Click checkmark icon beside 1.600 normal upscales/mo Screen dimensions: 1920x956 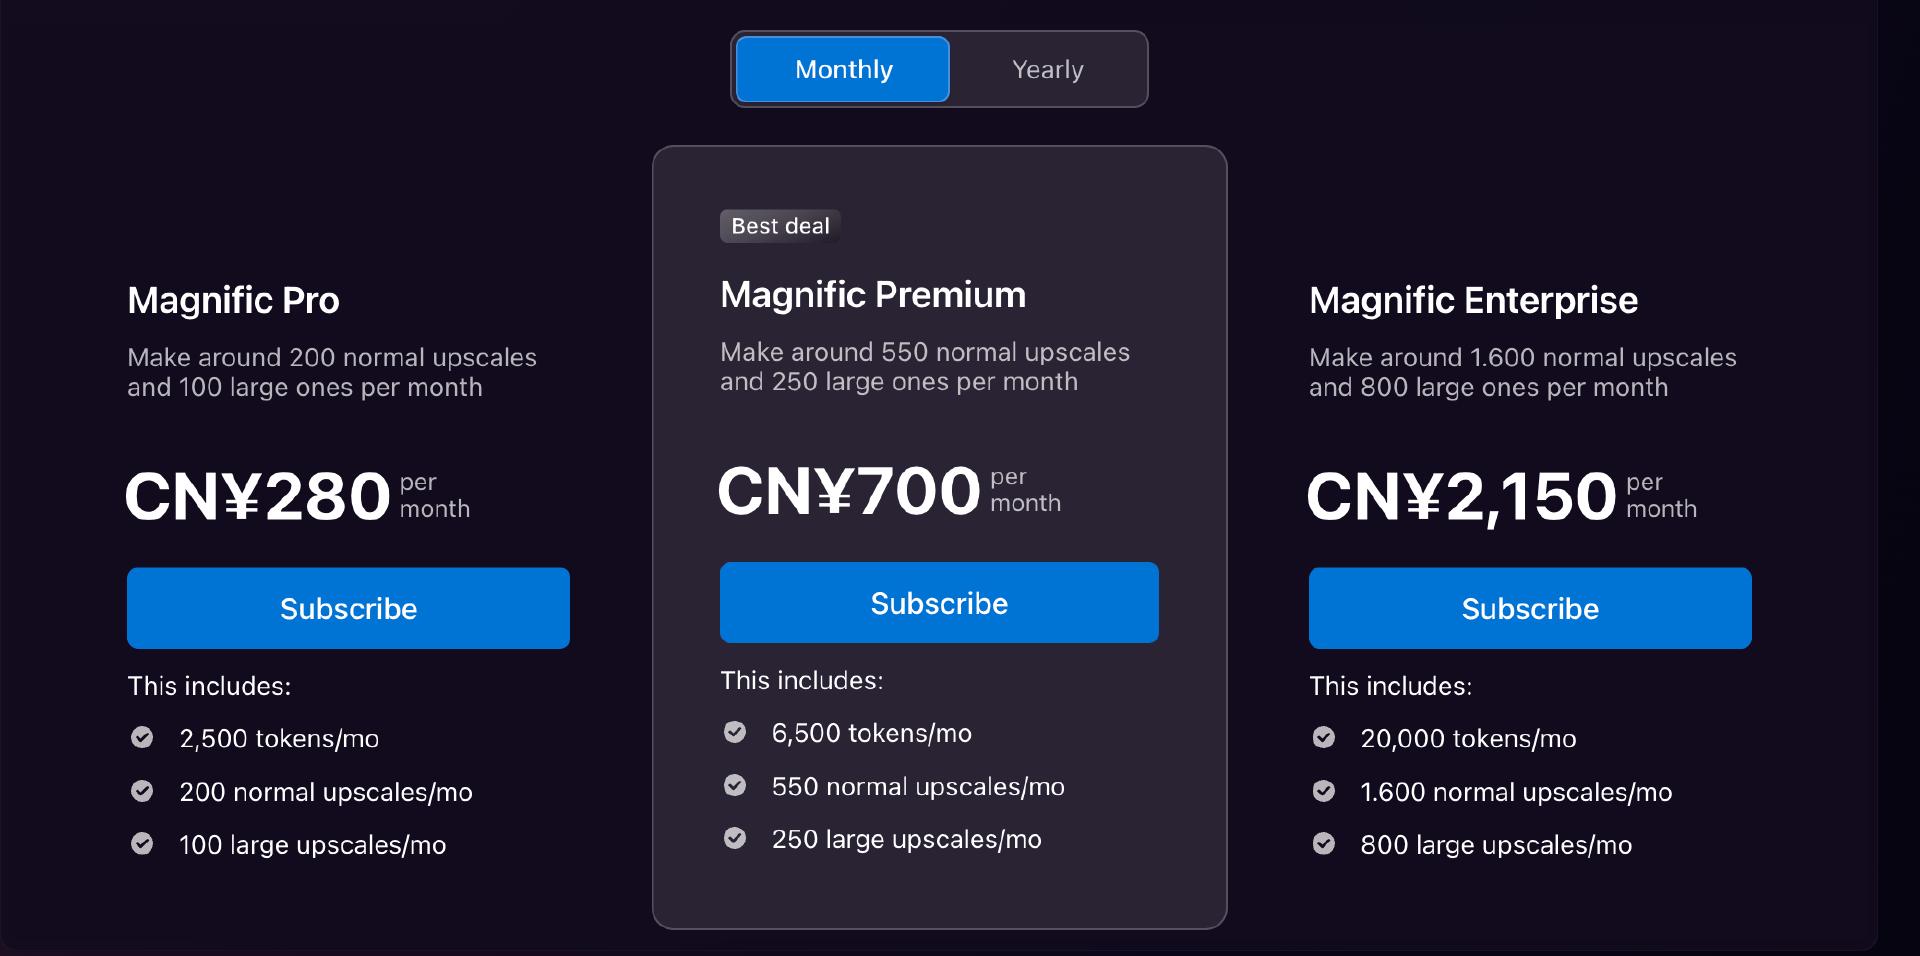(1324, 791)
